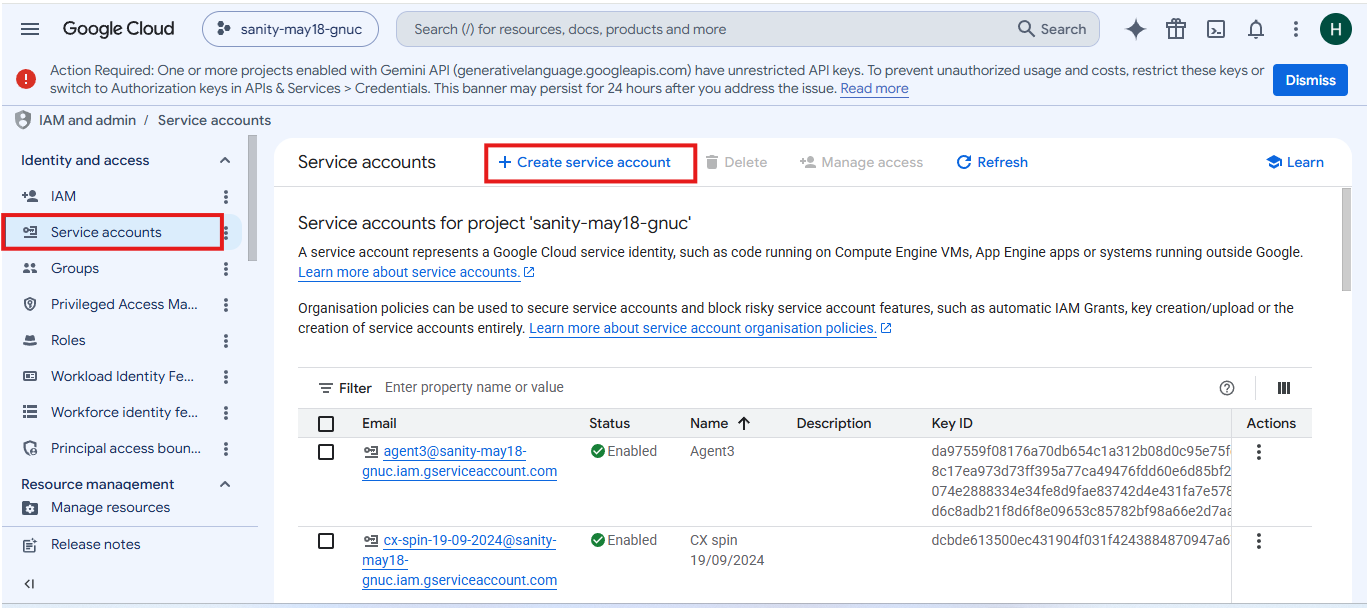Open project selector sanity-may18-gnuc
This screenshot has height=608, width=1367.
[290, 29]
